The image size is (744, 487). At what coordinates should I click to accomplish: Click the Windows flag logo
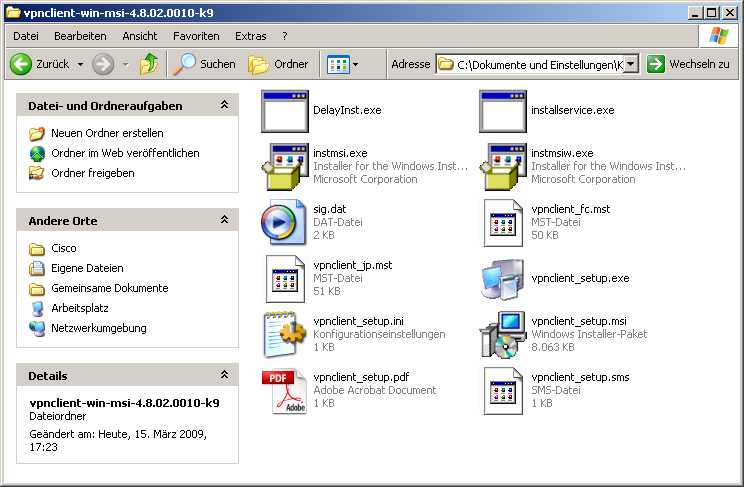pos(718,36)
